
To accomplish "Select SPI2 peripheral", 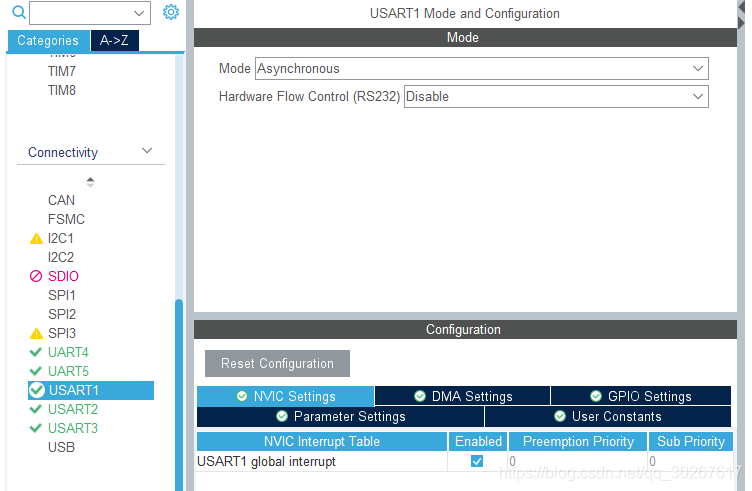I will point(62,315).
